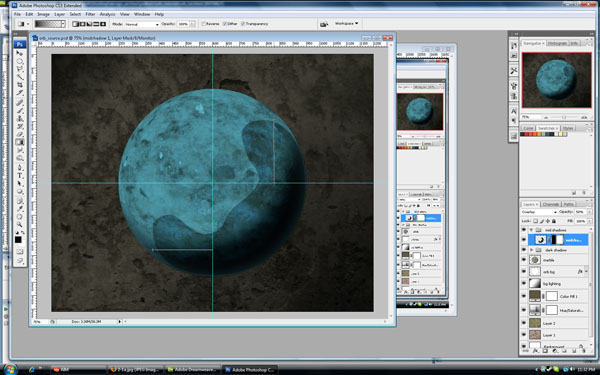600x375 pixels.
Task: Choose the linear gradient type button
Action: click(x=75, y=24)
